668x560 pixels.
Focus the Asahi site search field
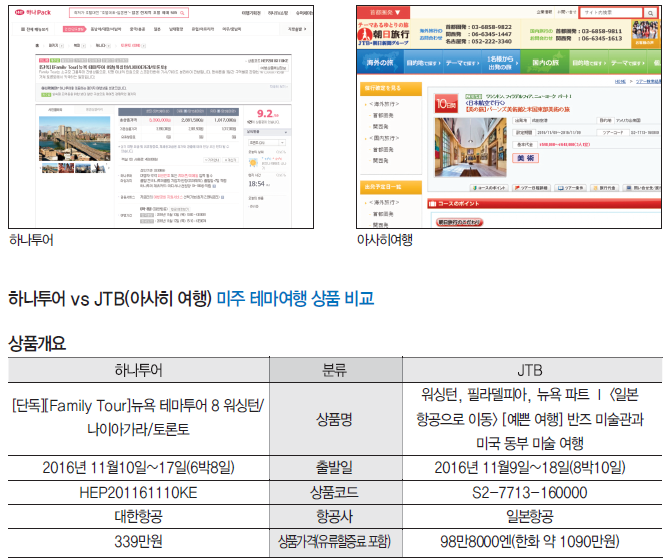tap(611, 13)
